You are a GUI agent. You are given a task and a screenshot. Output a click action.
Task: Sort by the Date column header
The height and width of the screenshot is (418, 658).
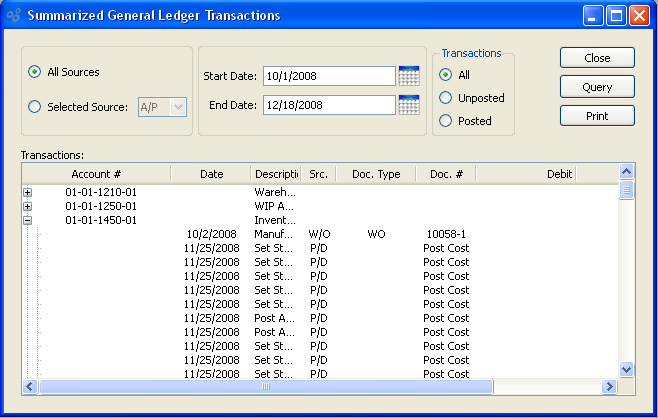tap(211, 174)
